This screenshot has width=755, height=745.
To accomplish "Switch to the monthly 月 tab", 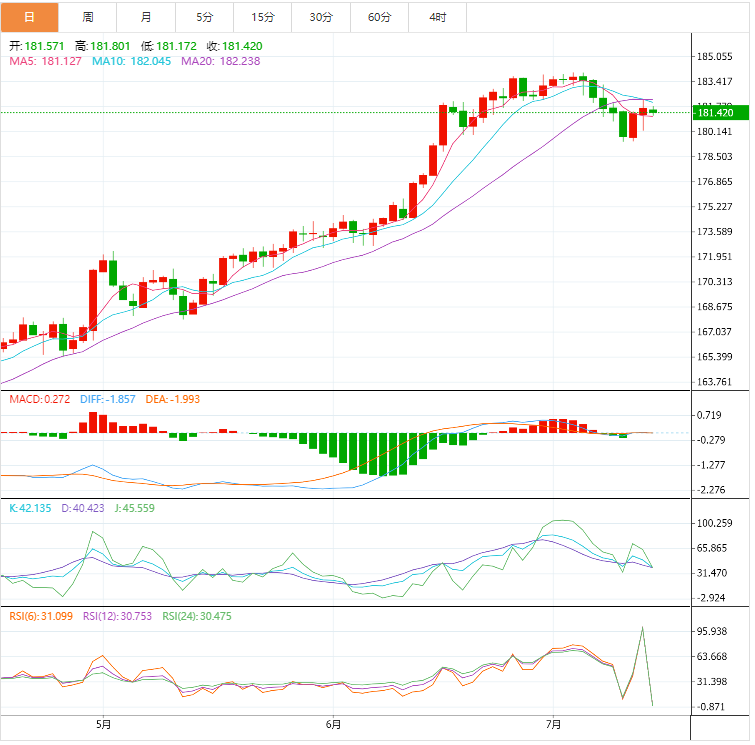I will pos(146,17).
